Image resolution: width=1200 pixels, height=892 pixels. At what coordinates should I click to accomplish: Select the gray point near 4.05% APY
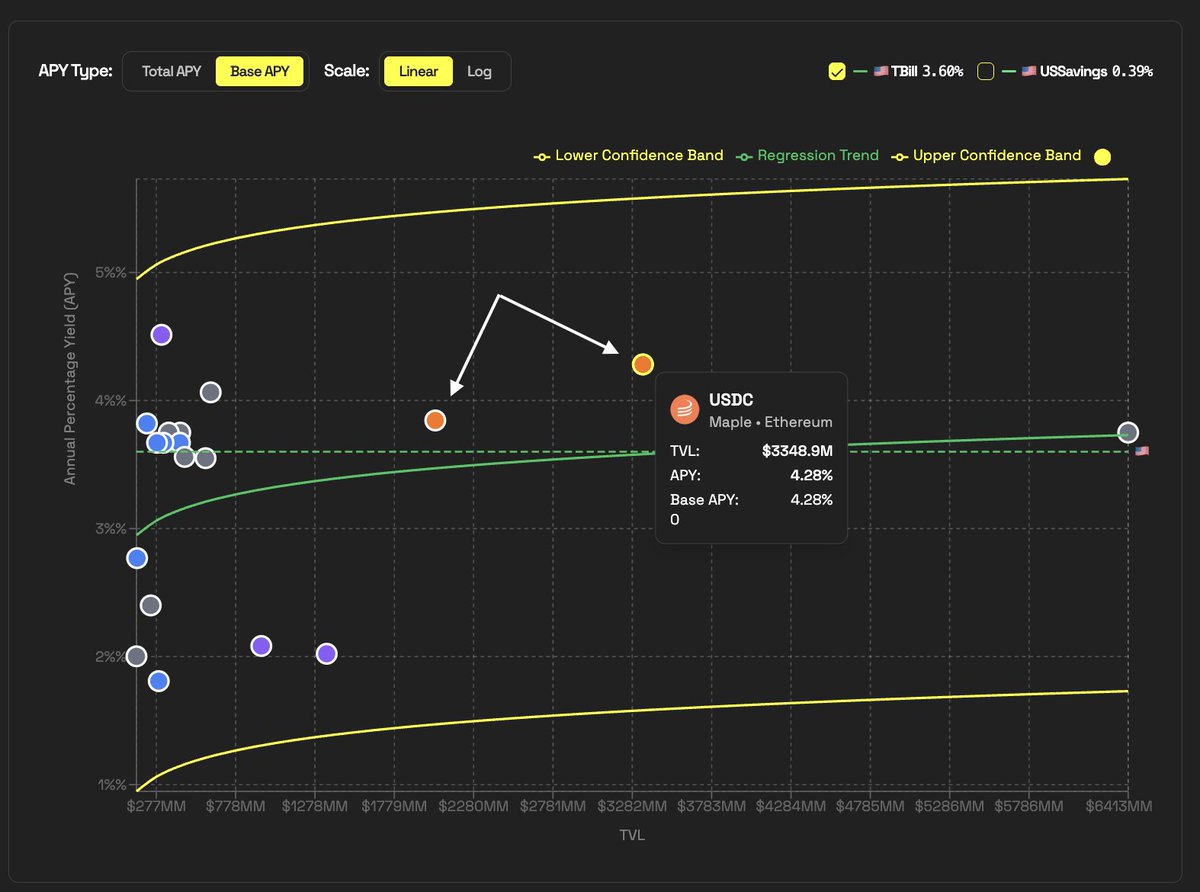[x=210, y=392]
